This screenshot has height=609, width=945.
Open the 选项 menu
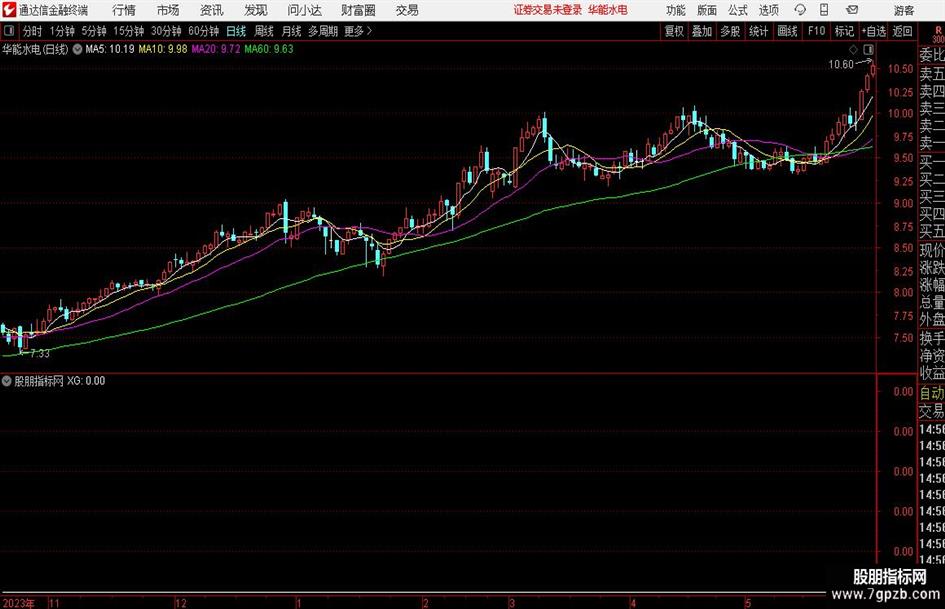pyautogui.click(x=768, y=10)
